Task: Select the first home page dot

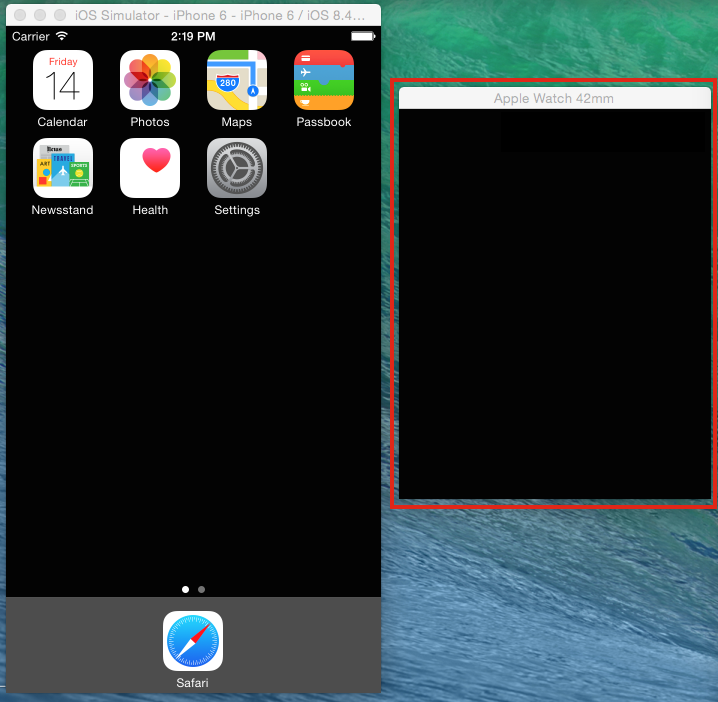Action: click(185, 589)
